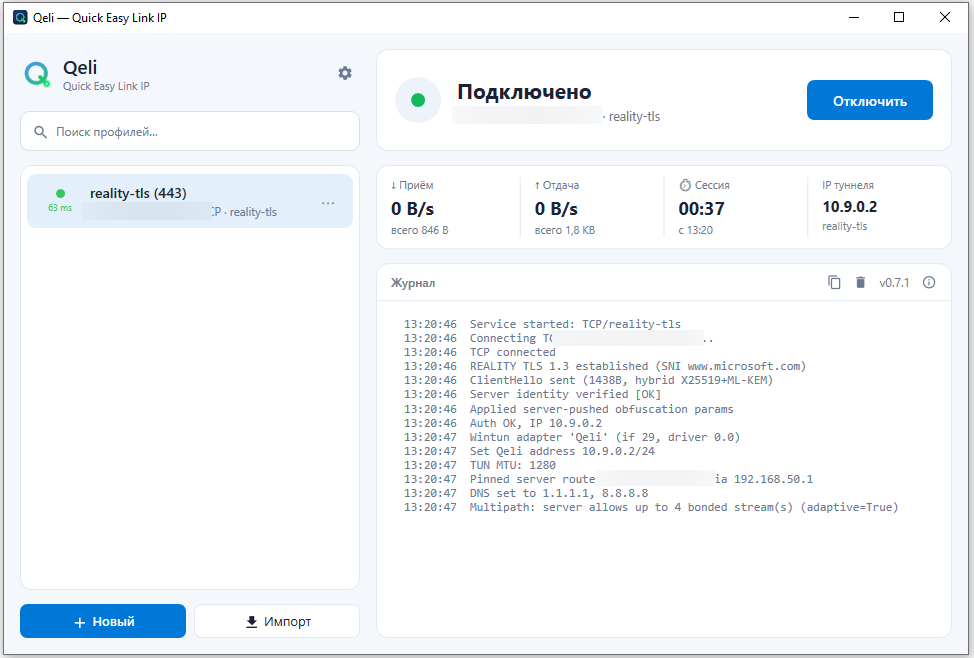Clear the journal with trash icon

tap(860, 283)
